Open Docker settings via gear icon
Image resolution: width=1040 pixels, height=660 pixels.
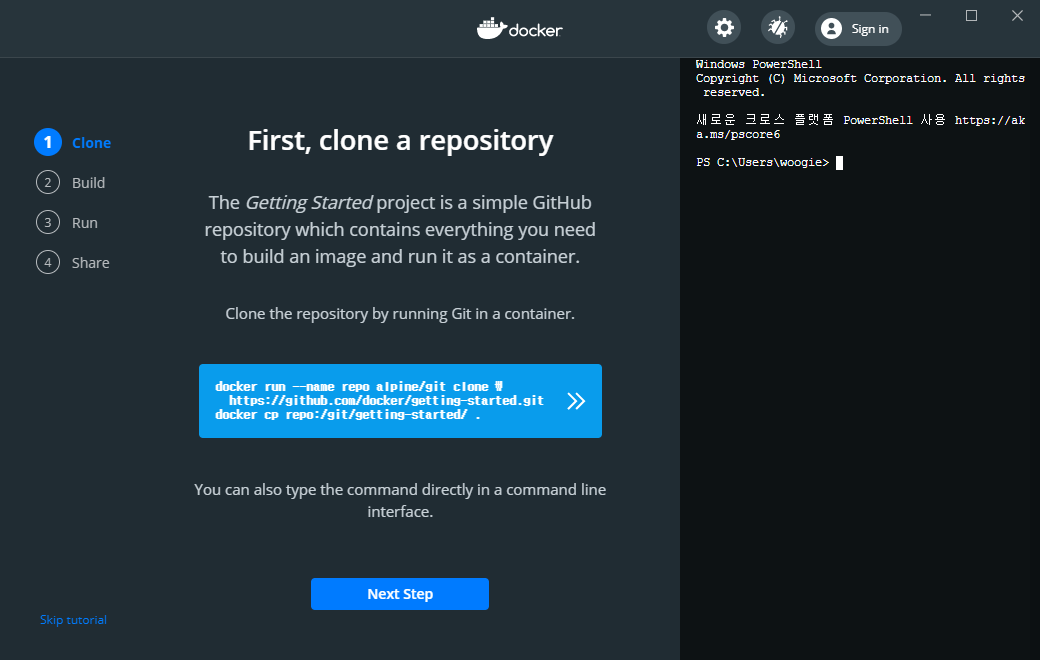(x=724, y=28)
